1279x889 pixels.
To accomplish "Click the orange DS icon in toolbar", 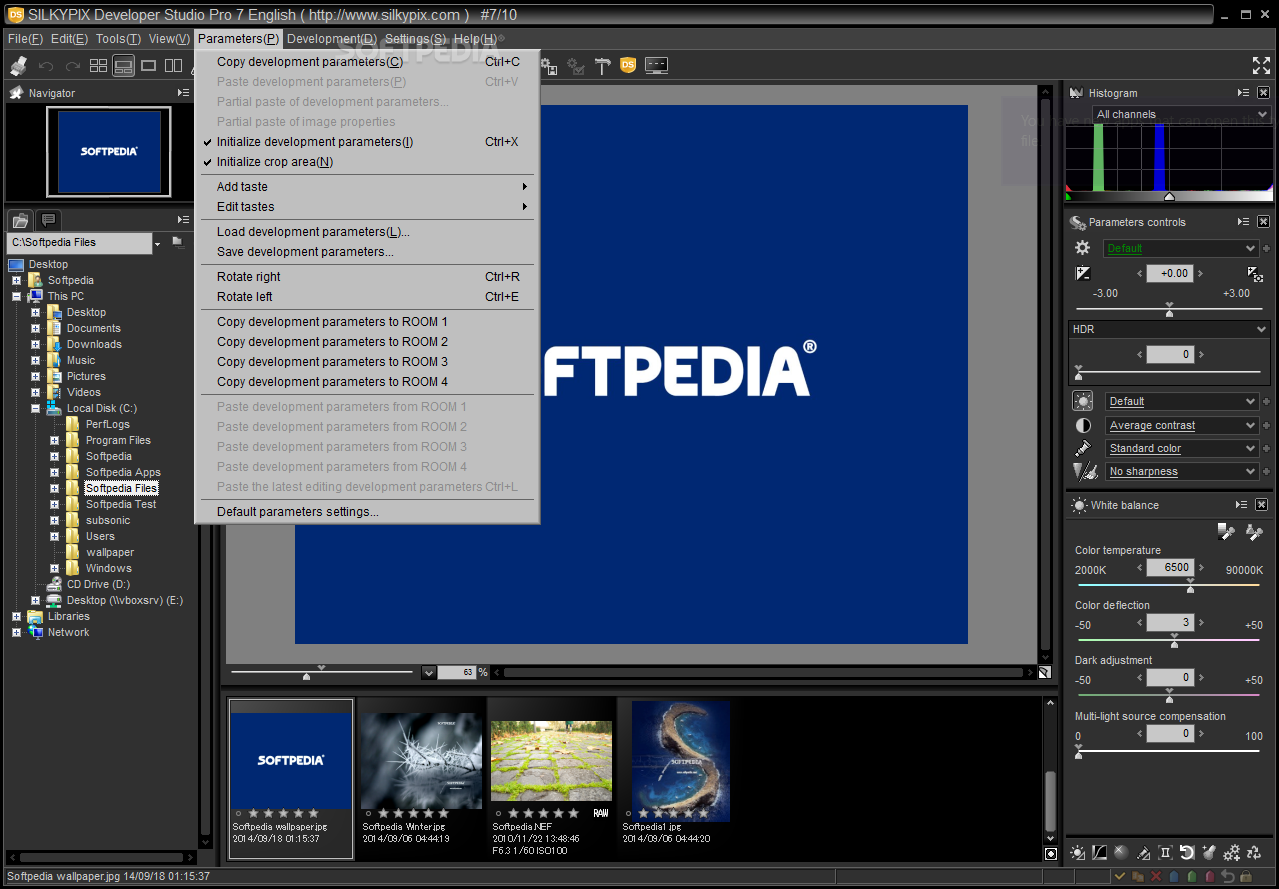I will (628, 66).
